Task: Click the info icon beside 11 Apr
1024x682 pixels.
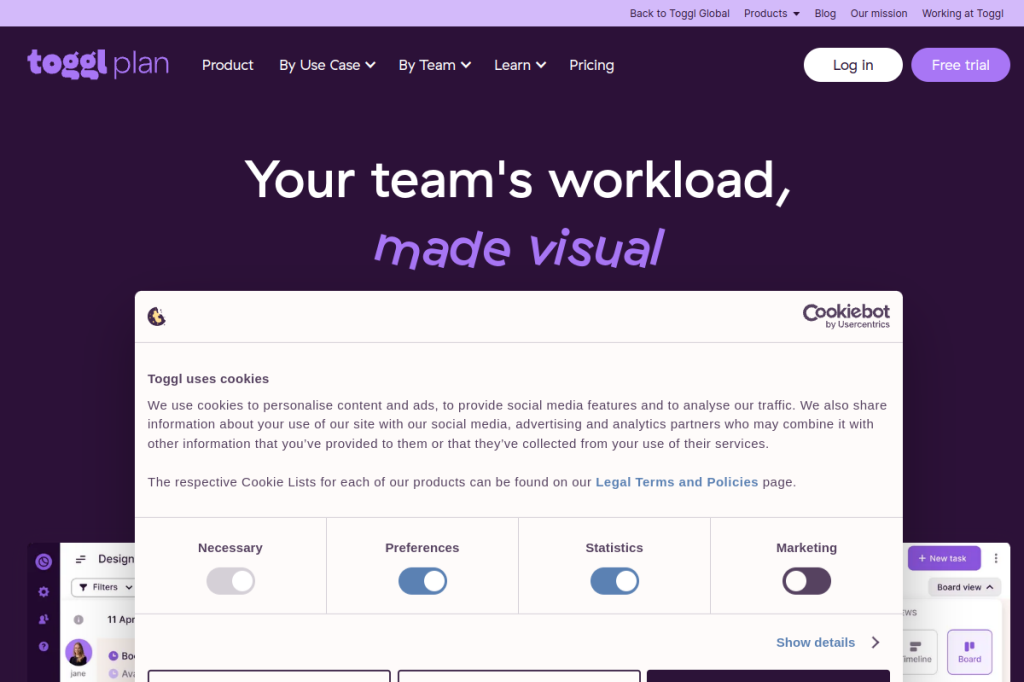Action: point(78,619)
